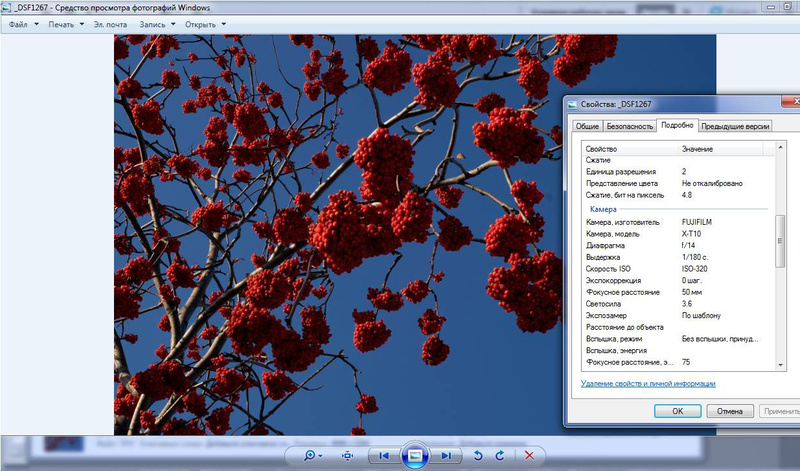
Task: Click the Эл. почта menu item
Action: click(x=110, y=23)
